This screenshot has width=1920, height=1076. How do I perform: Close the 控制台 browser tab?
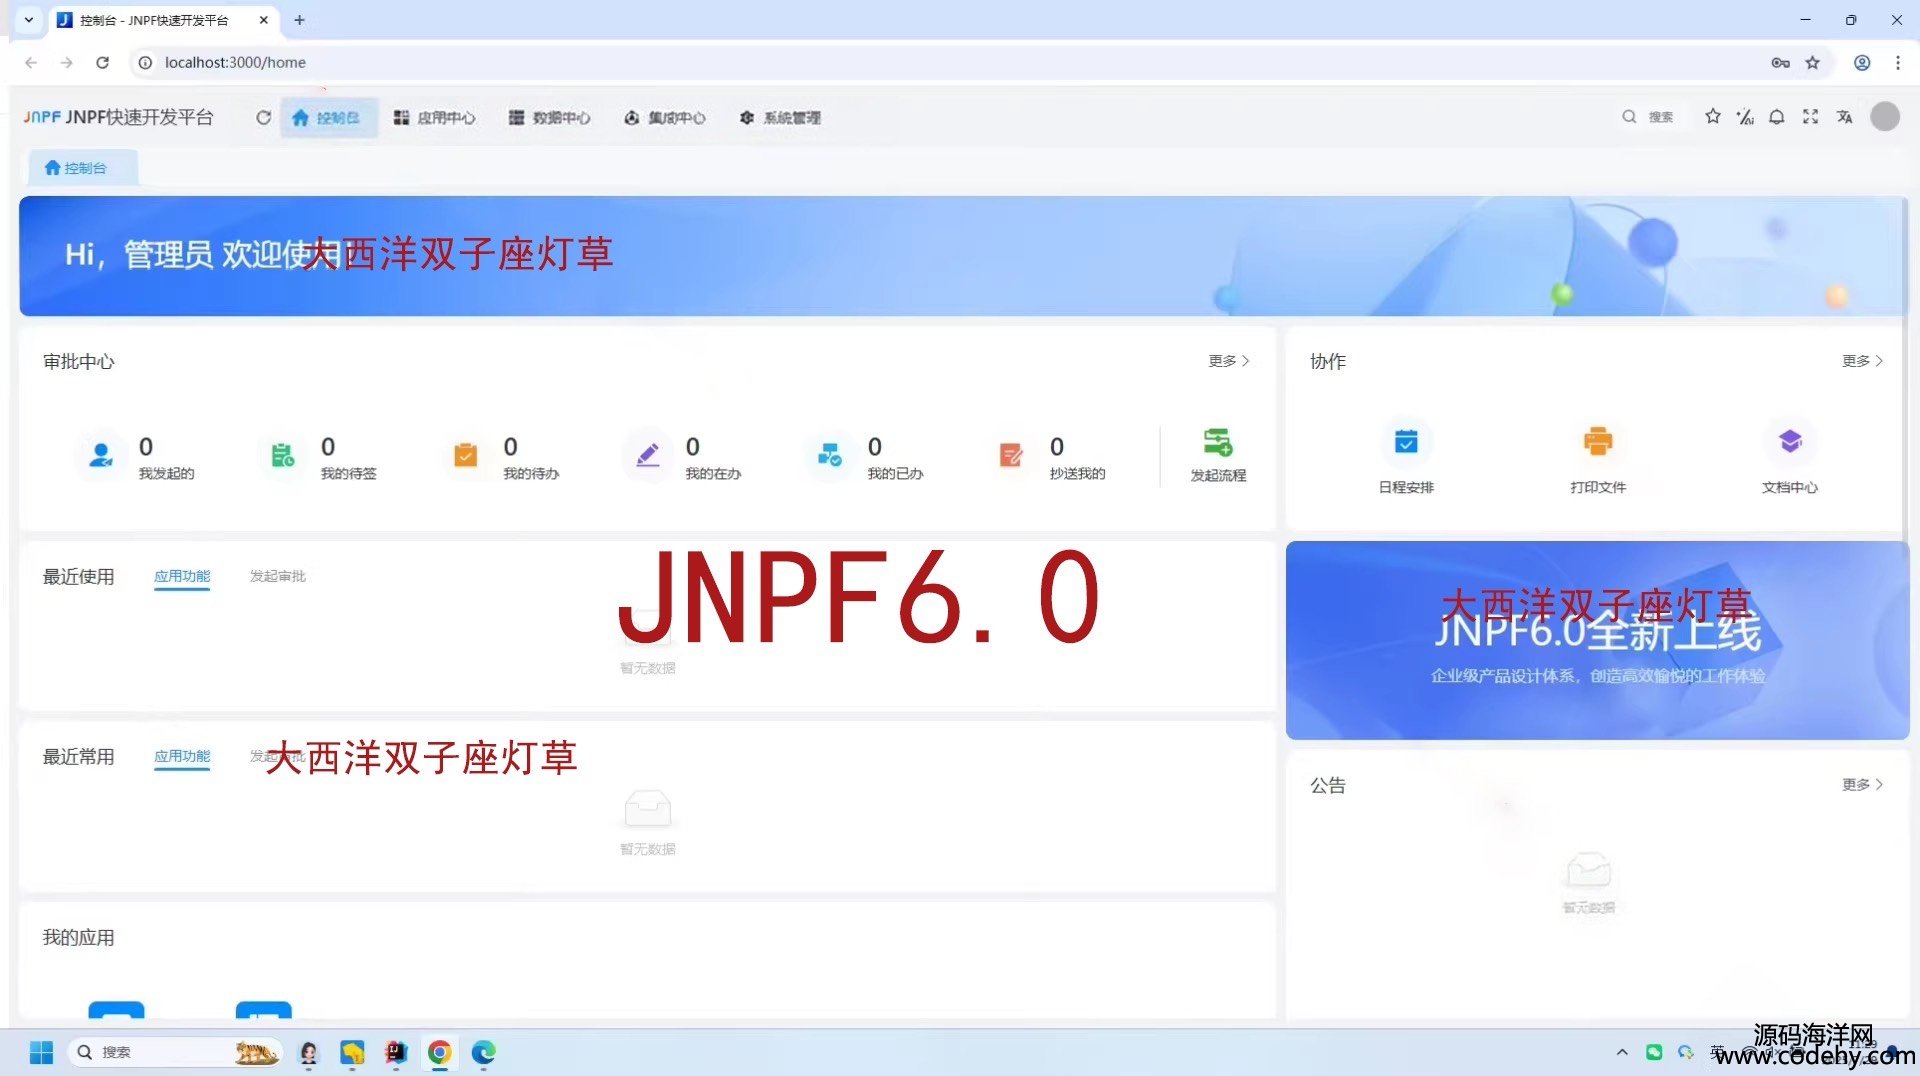(x=264, y=20)
